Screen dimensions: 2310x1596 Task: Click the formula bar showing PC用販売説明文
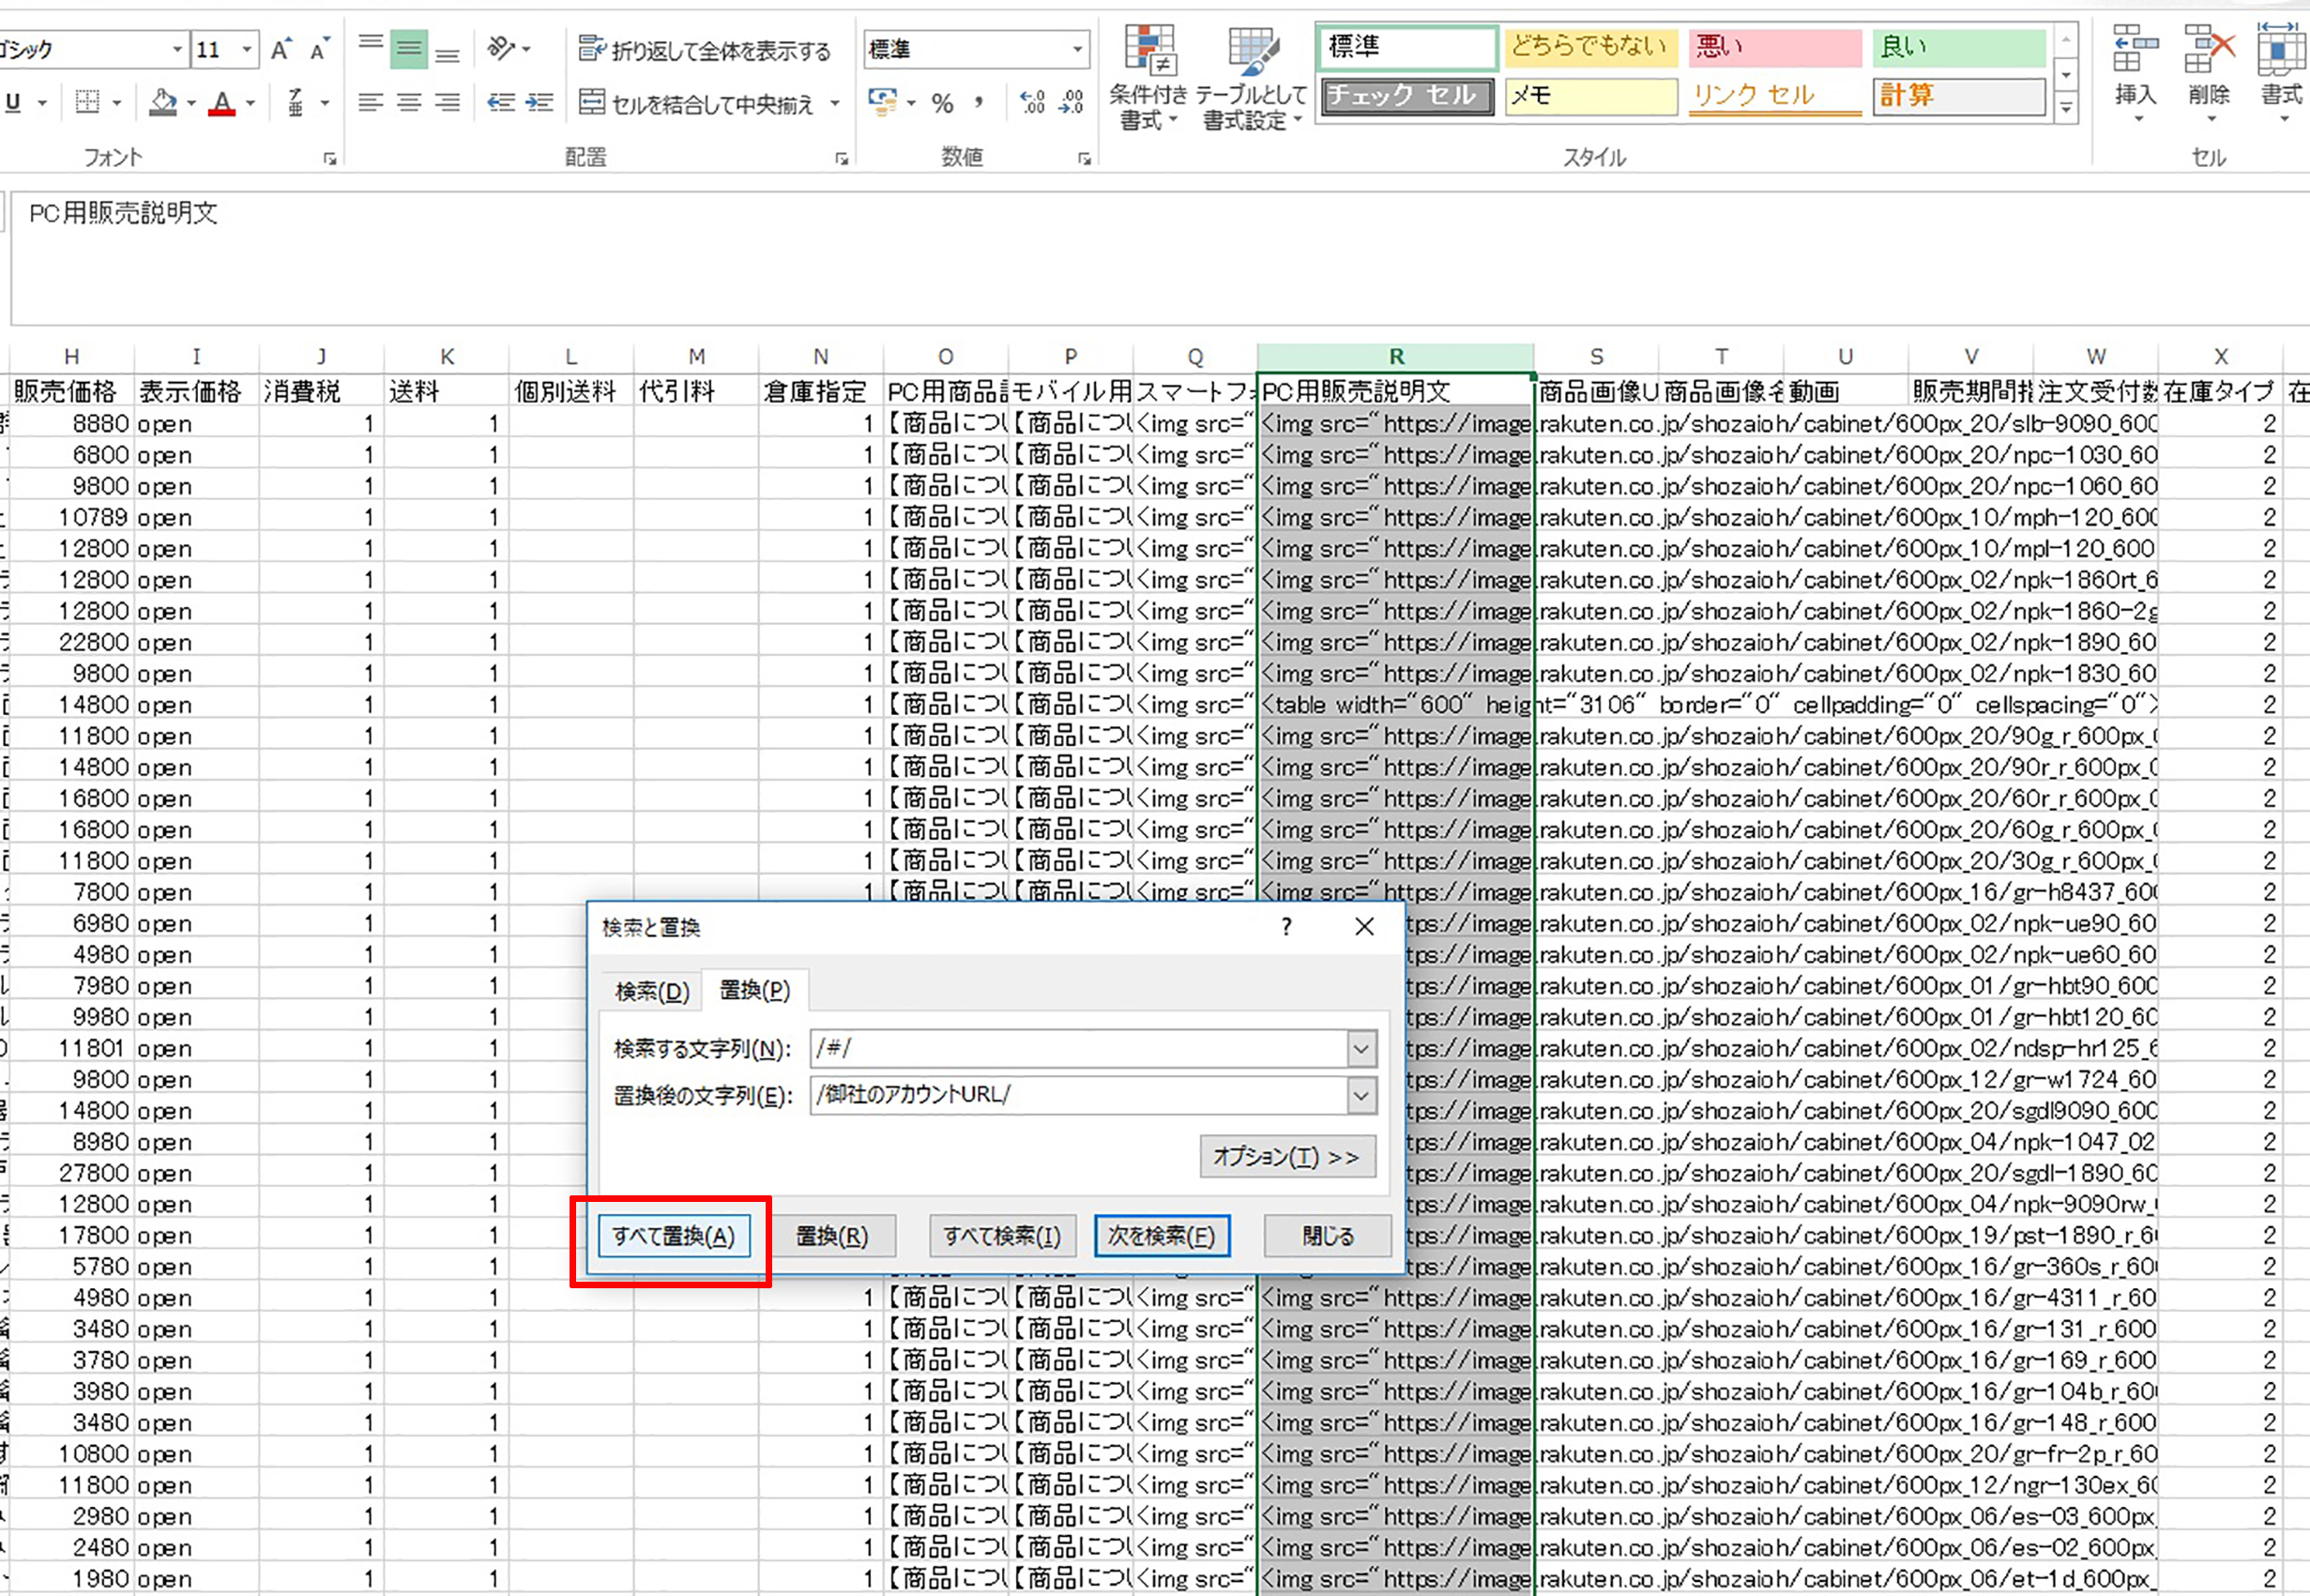click(1160, 258)
